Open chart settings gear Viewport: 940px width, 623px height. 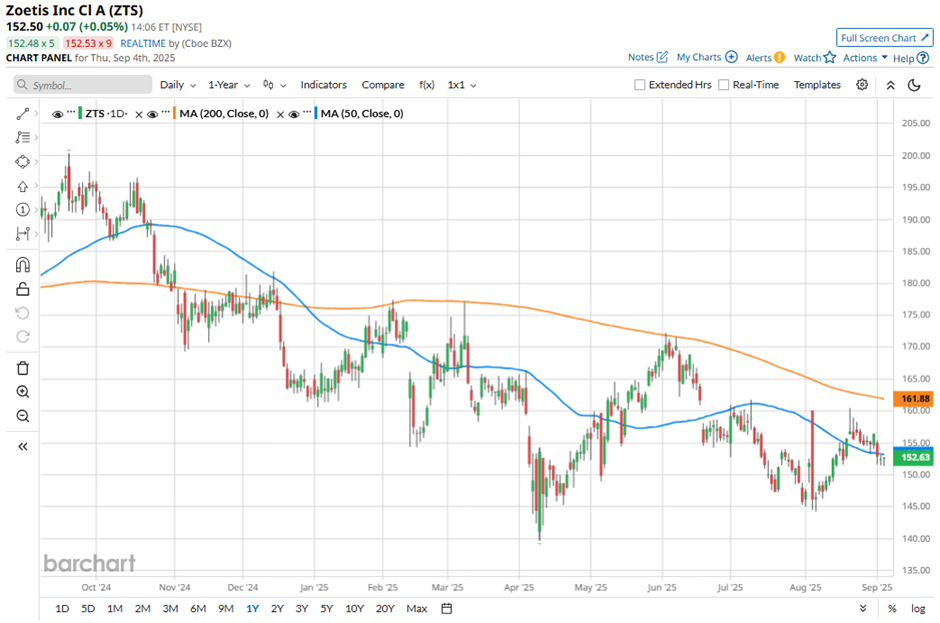click(x=862, y=85)
